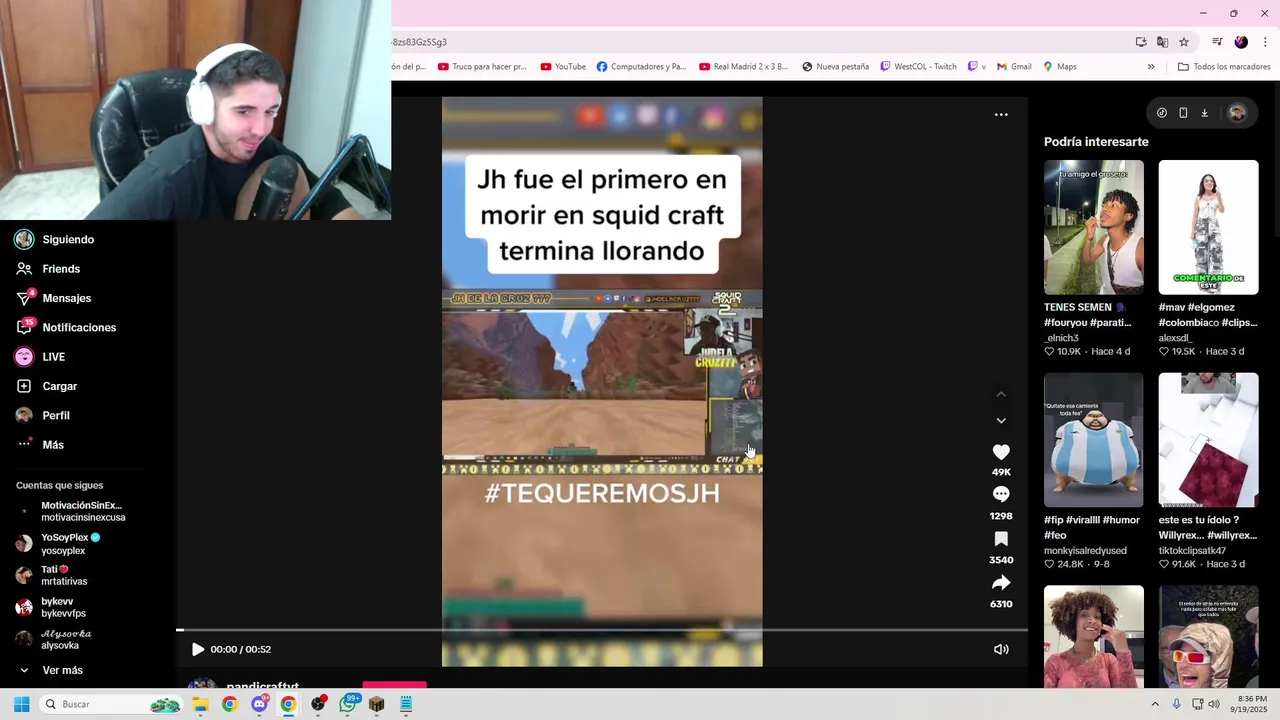Open Tati mrtatirivas account
This screenshot has width=1280, height=720.
tap(51, 575)
